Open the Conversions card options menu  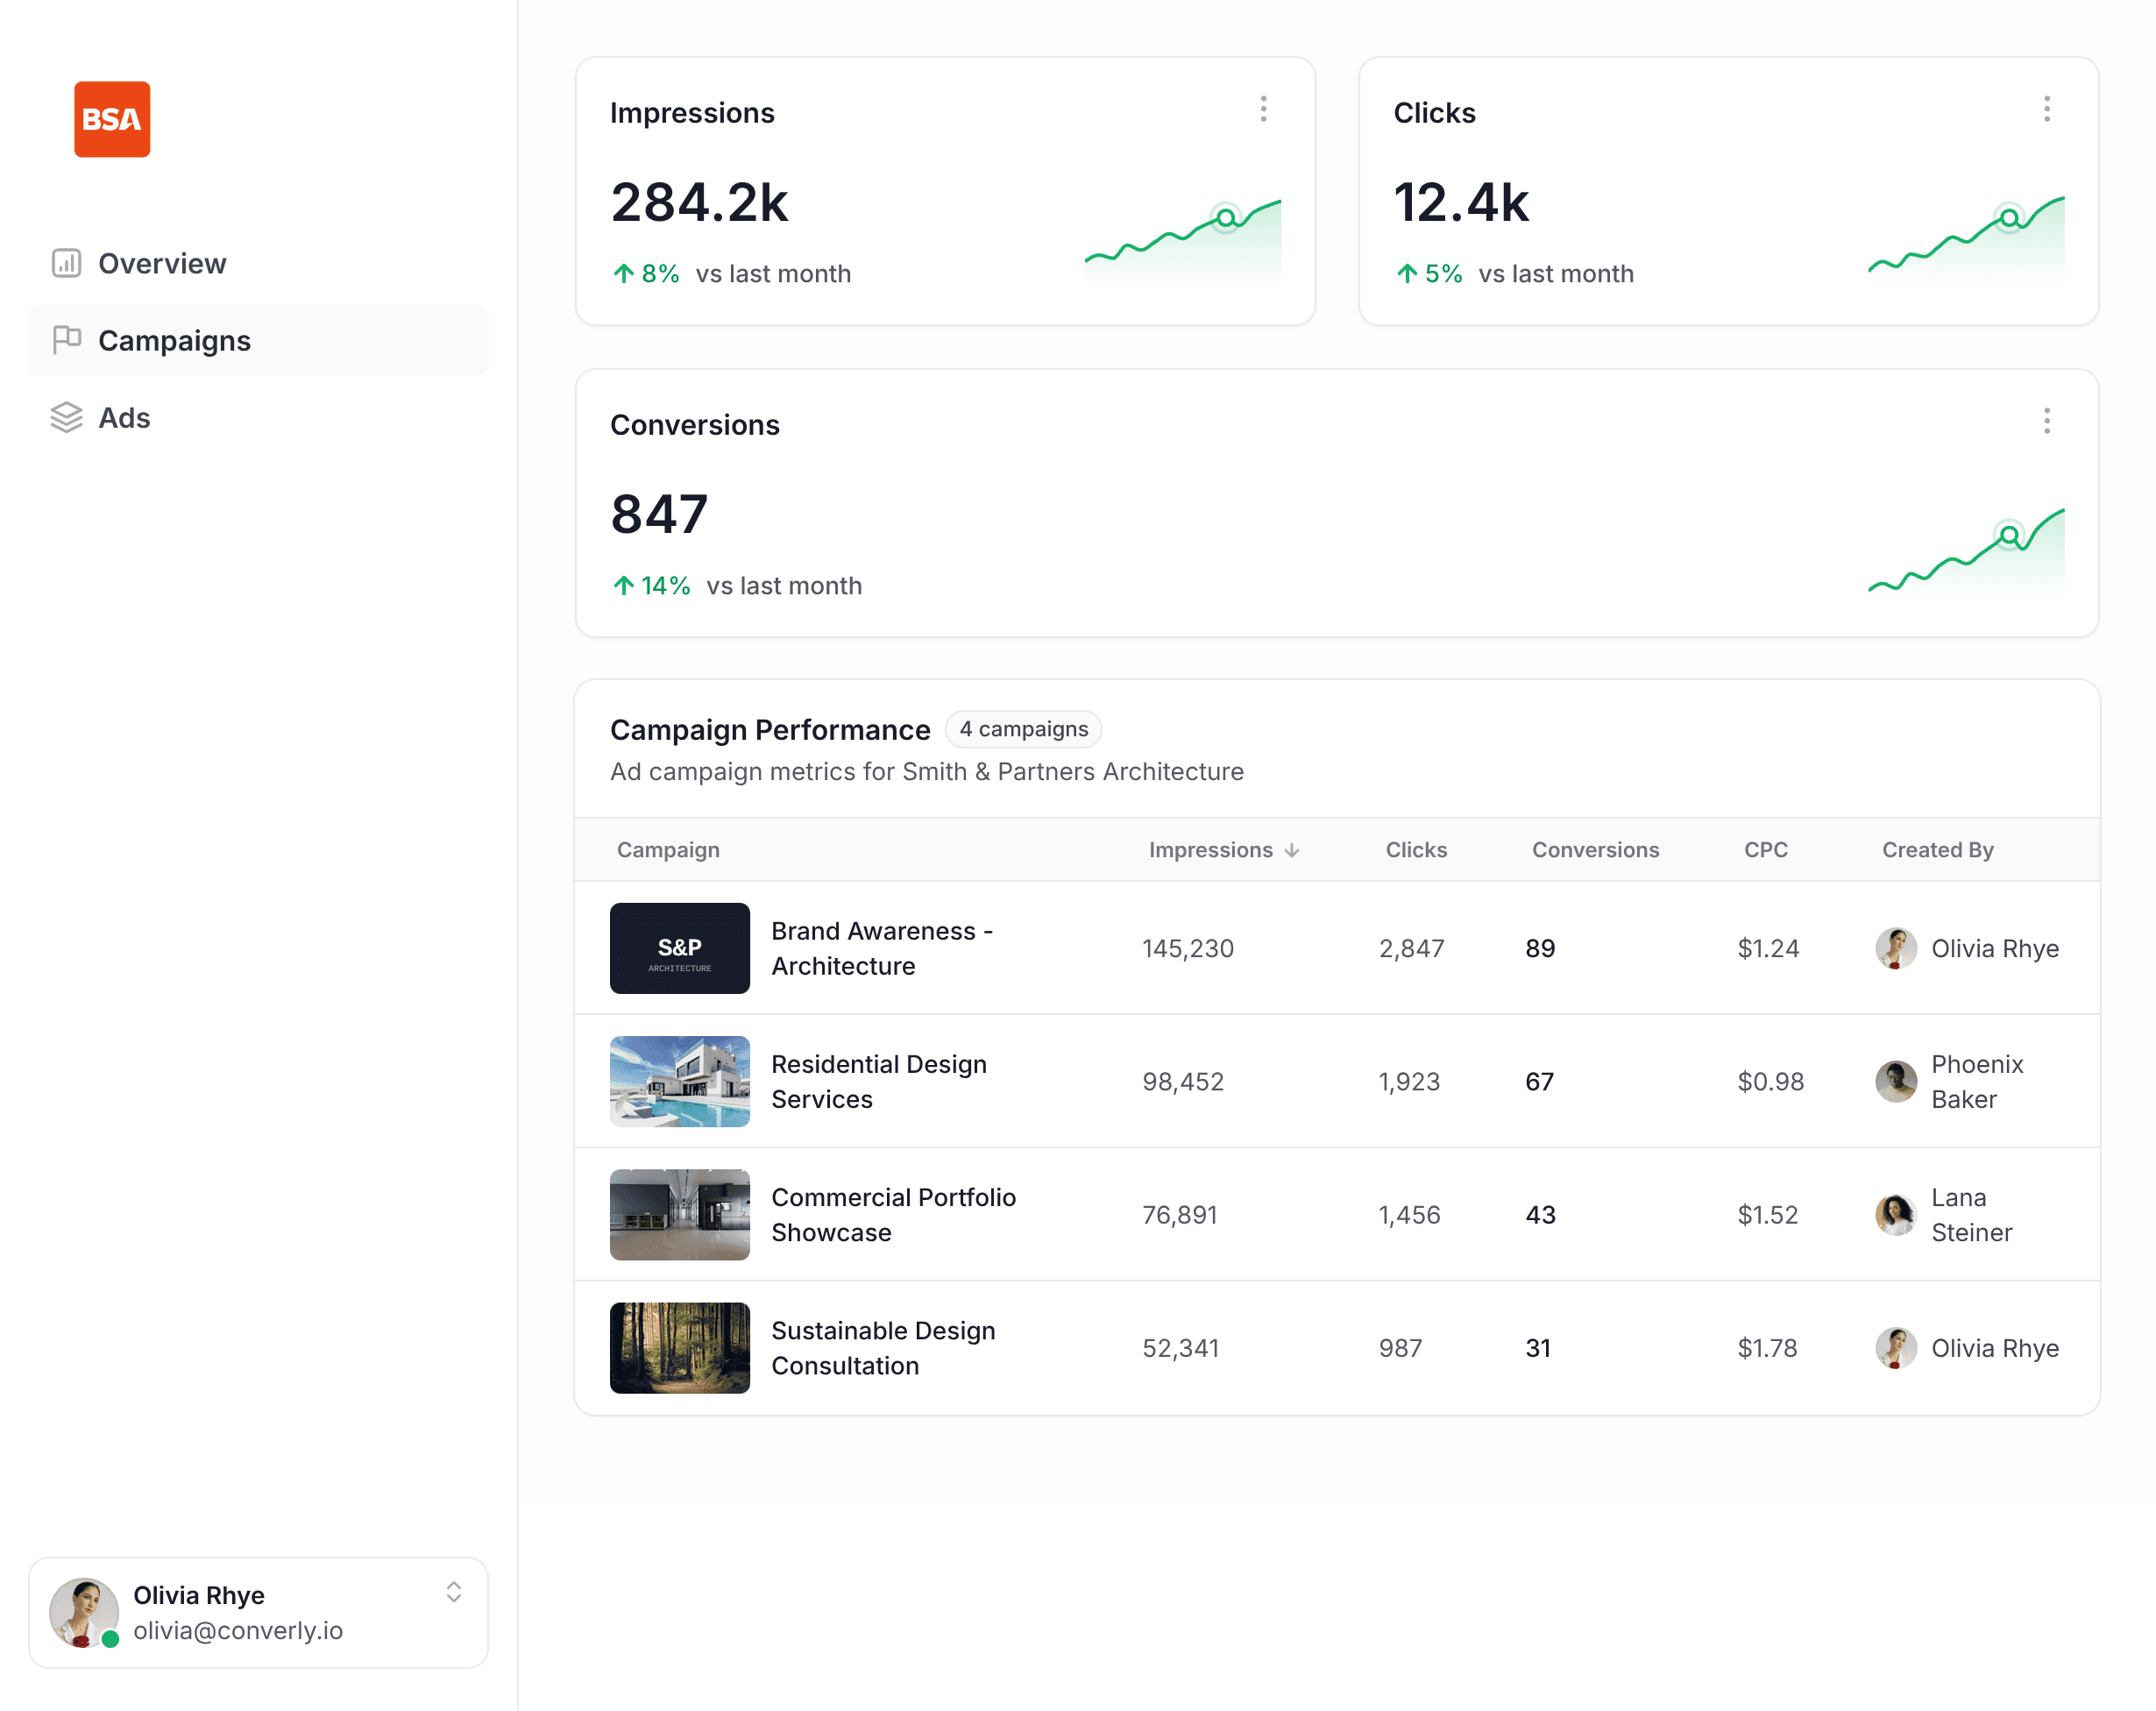2046,422
